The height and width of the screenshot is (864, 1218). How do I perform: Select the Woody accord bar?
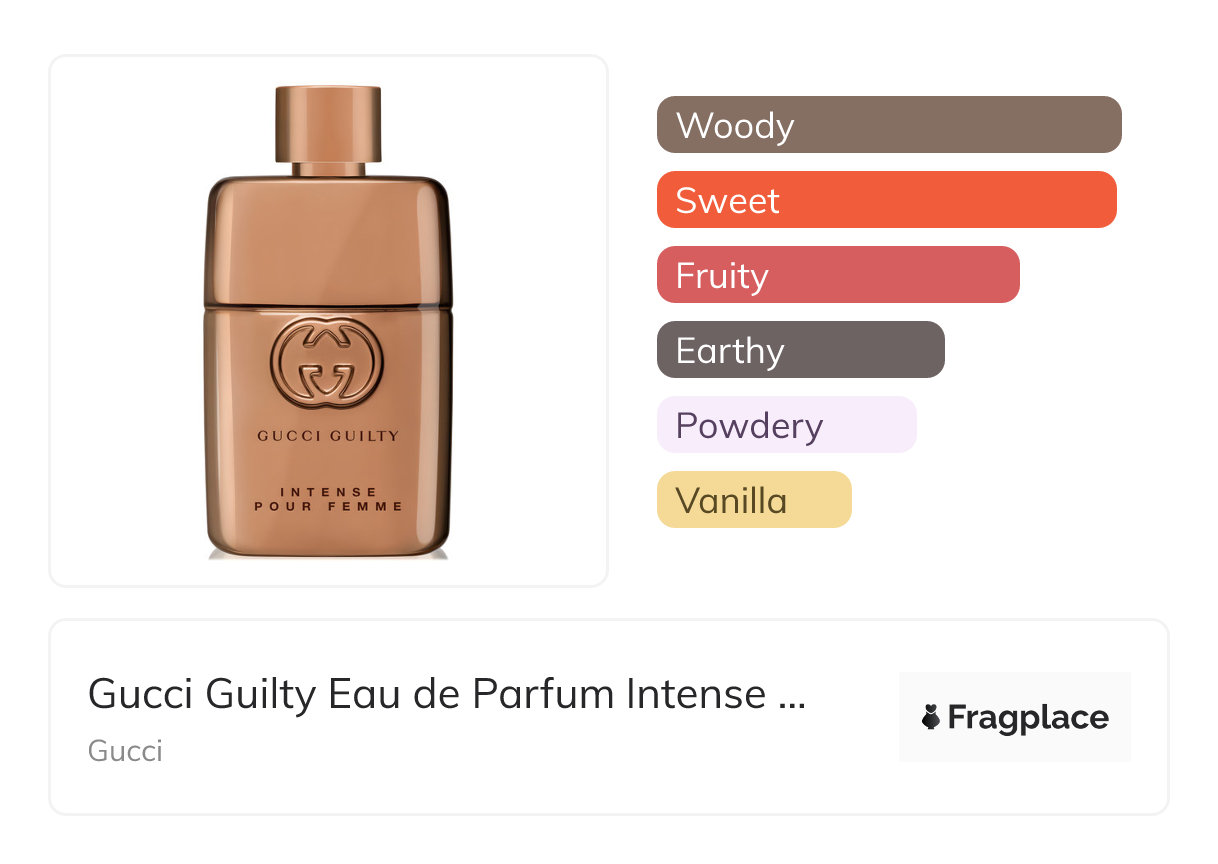(x=889, y=125)
